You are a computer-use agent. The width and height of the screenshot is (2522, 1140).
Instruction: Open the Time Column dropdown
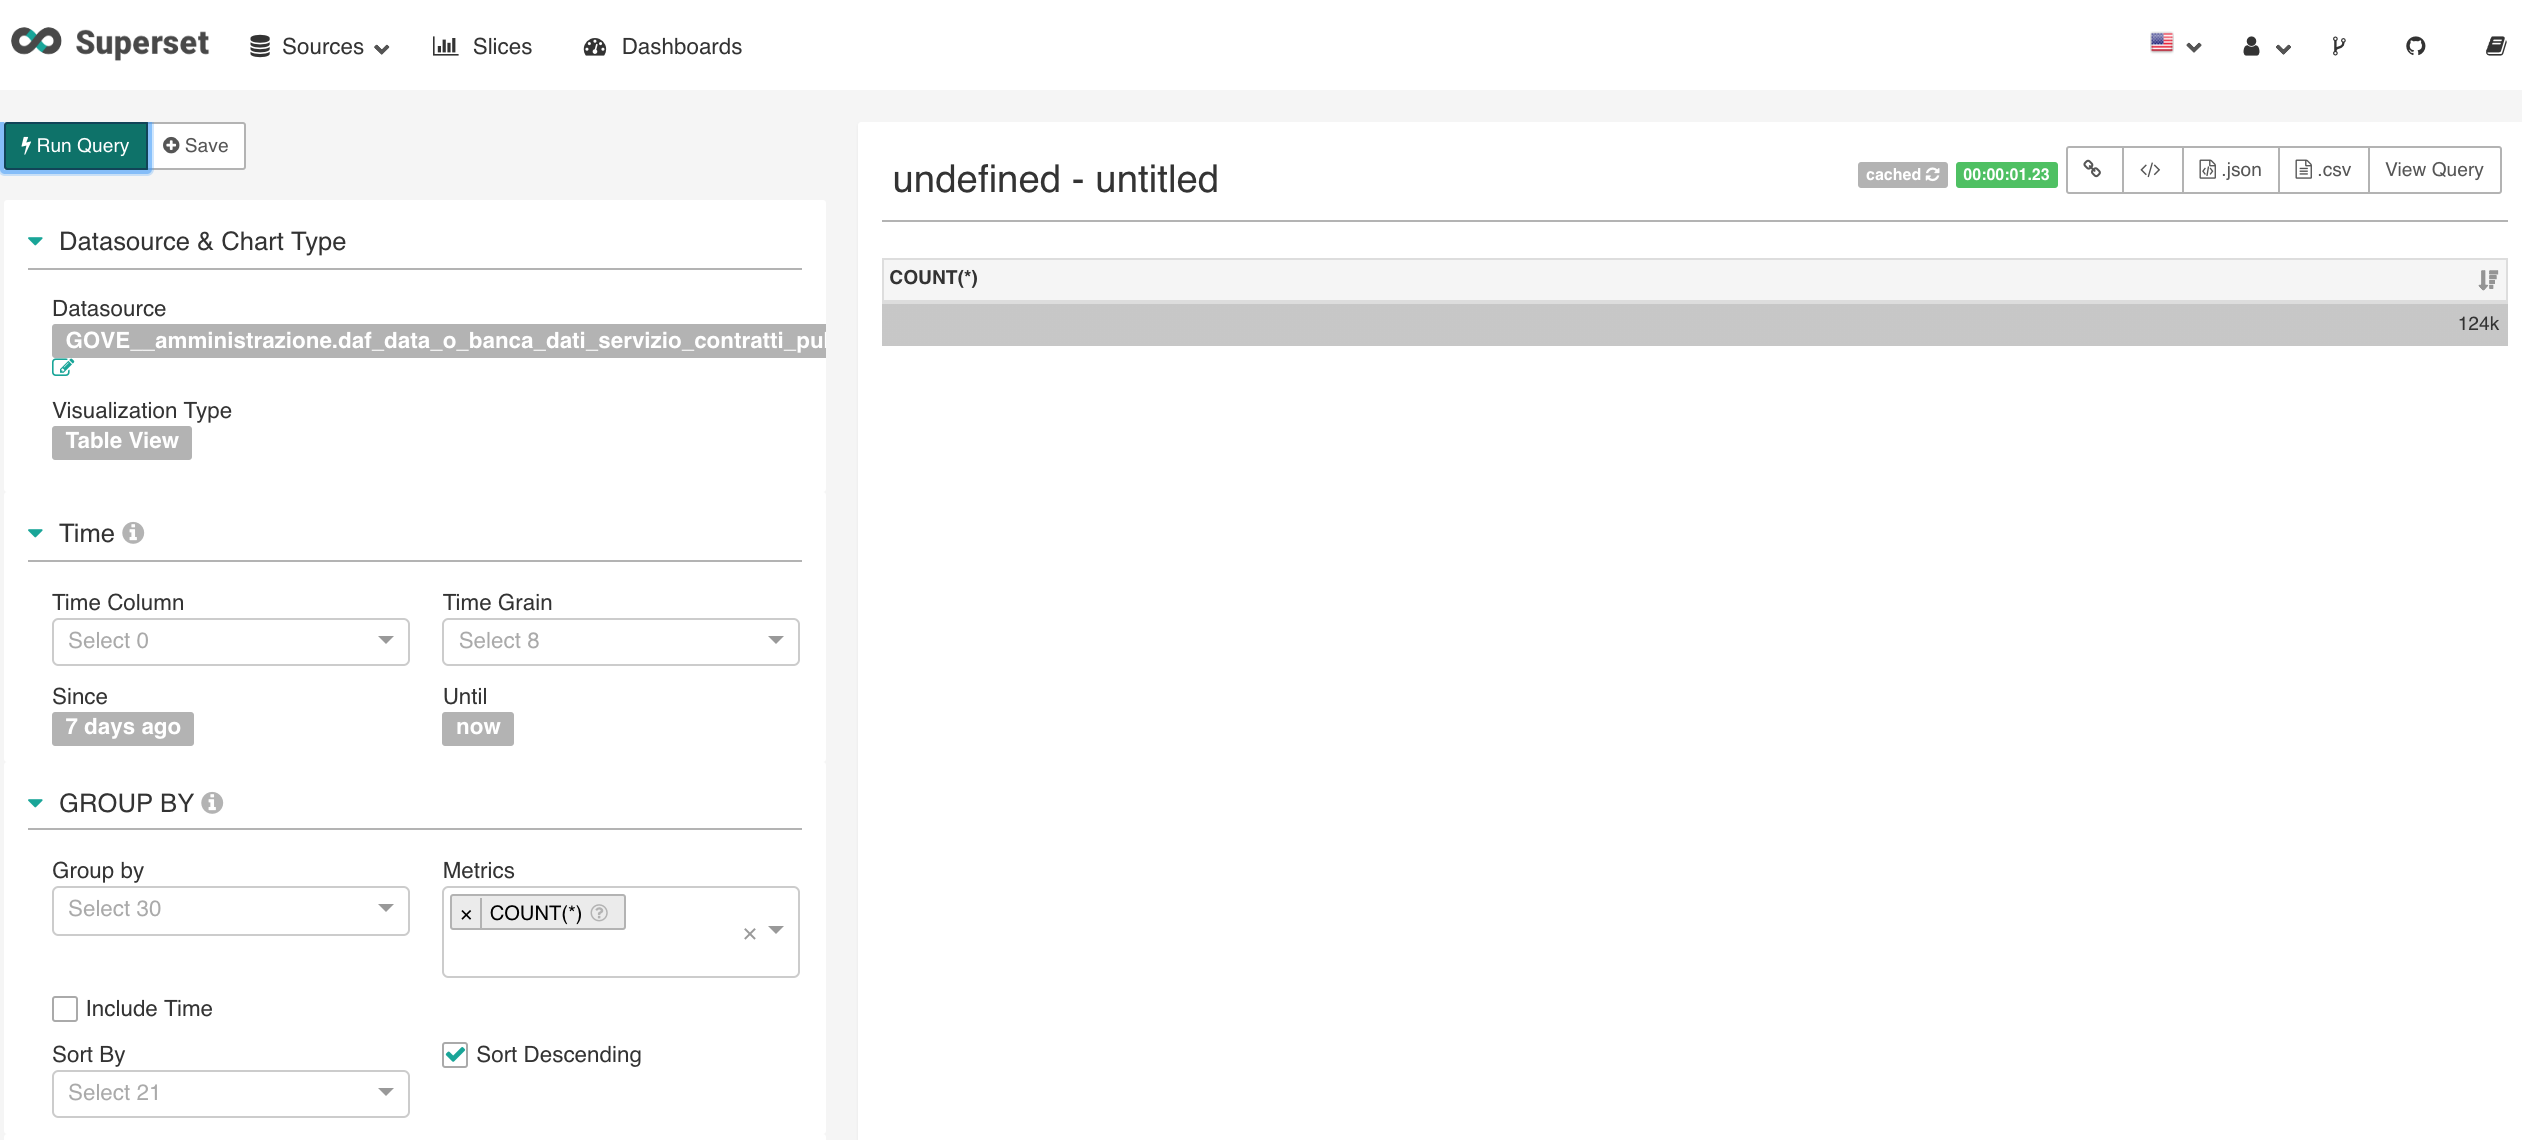pos(231,641)
